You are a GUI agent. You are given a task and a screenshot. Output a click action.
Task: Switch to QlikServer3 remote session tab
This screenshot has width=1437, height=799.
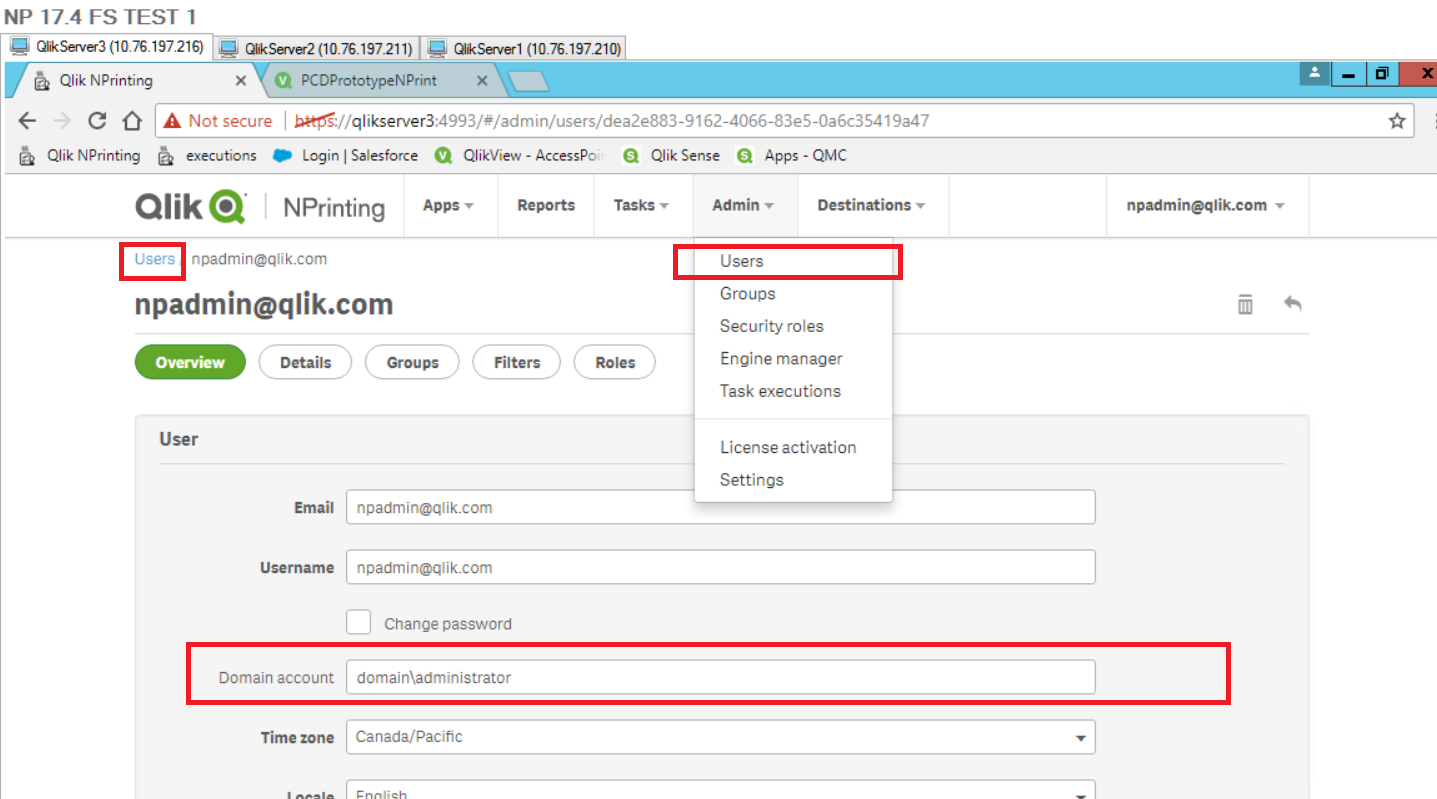[x=108, y=47]
